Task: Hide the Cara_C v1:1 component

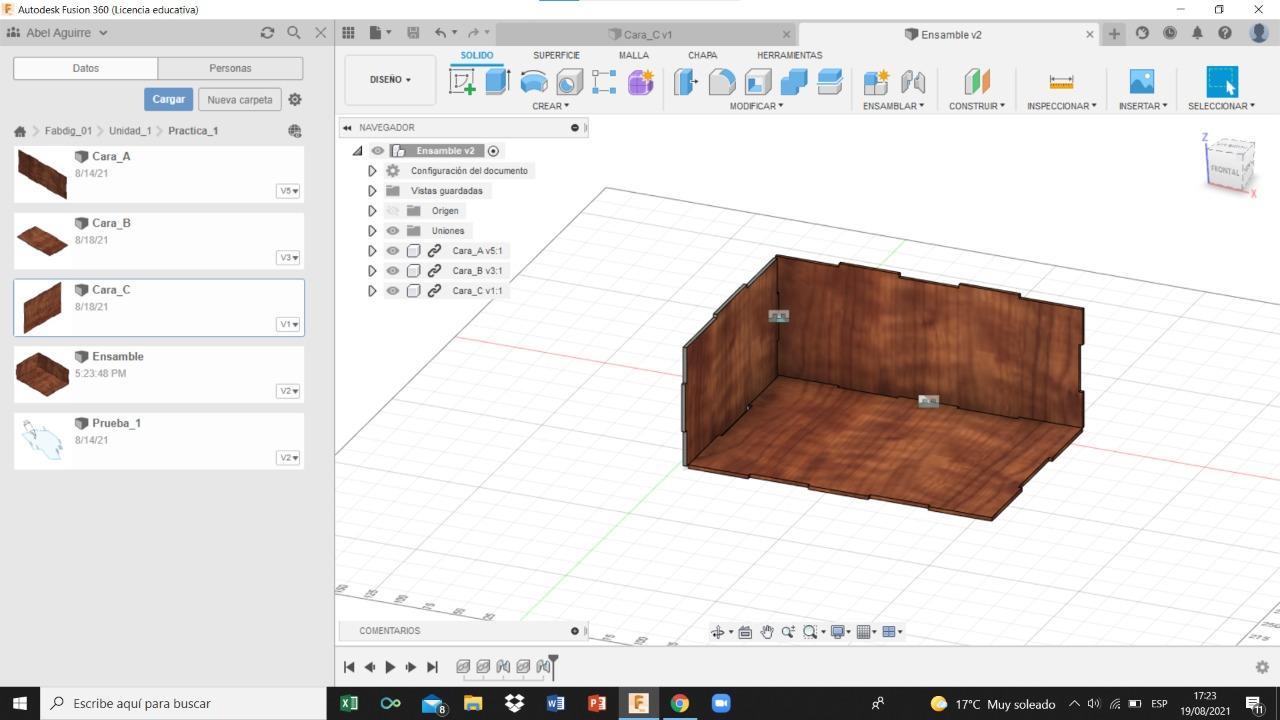Action: (x=393, y=291)
